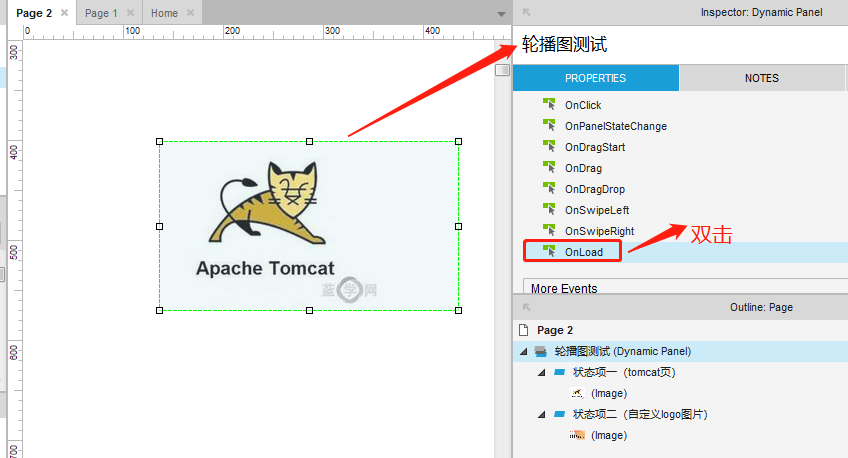Select the OnPanelStateChange event
This screenshot has width=848, height=458.
[x=615, y=126]
